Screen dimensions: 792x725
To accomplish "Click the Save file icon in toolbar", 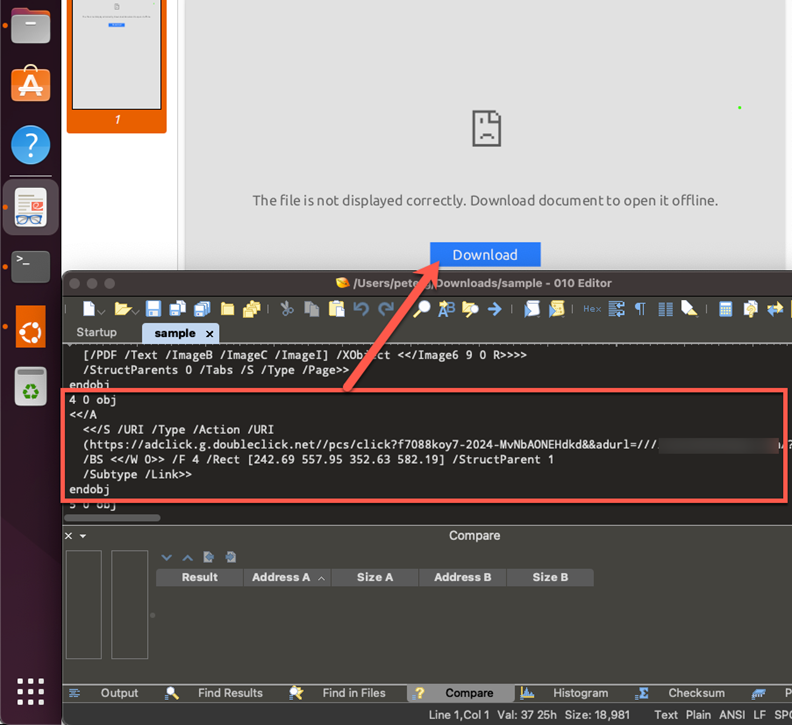I will pyautogui.click(x=153, y=309).
